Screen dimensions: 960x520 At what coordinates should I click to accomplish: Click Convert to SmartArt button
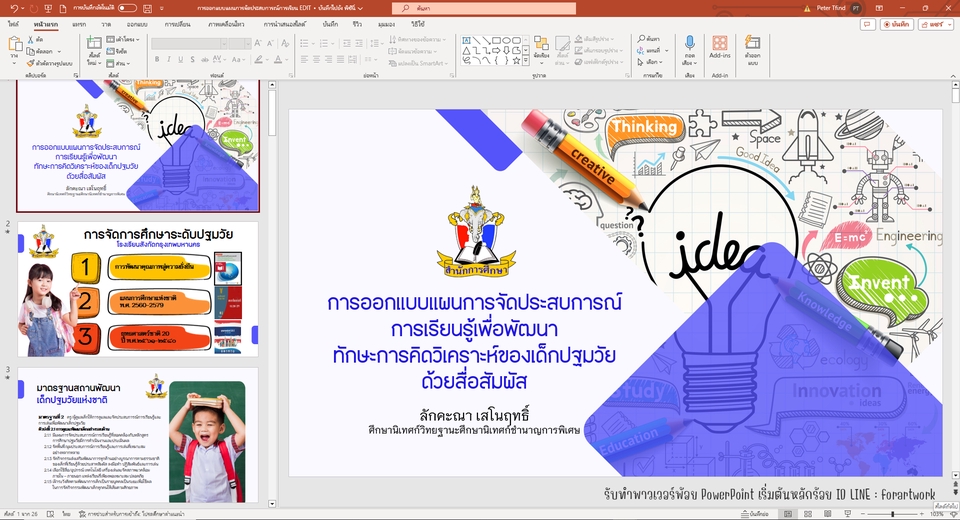(418, 63)
